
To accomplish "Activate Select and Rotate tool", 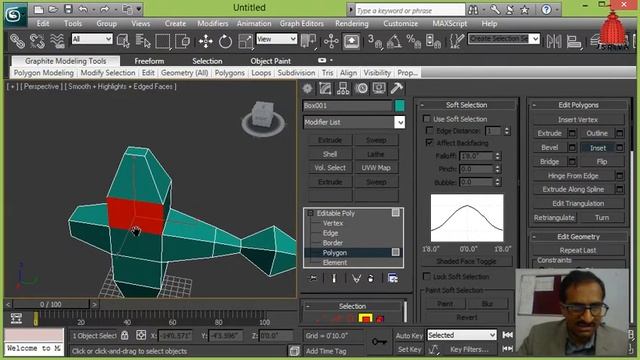I will click(x=225, y=41).
